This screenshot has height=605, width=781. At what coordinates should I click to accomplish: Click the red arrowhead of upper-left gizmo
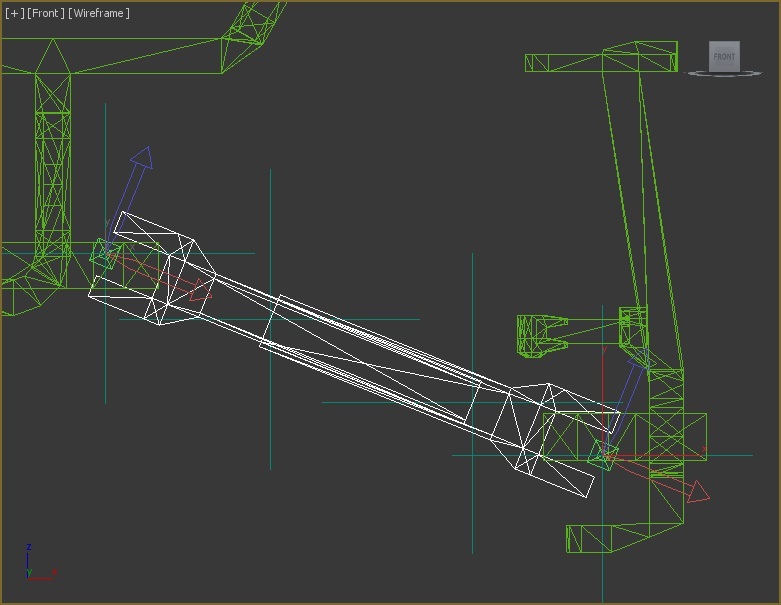(x=201, y=290)
